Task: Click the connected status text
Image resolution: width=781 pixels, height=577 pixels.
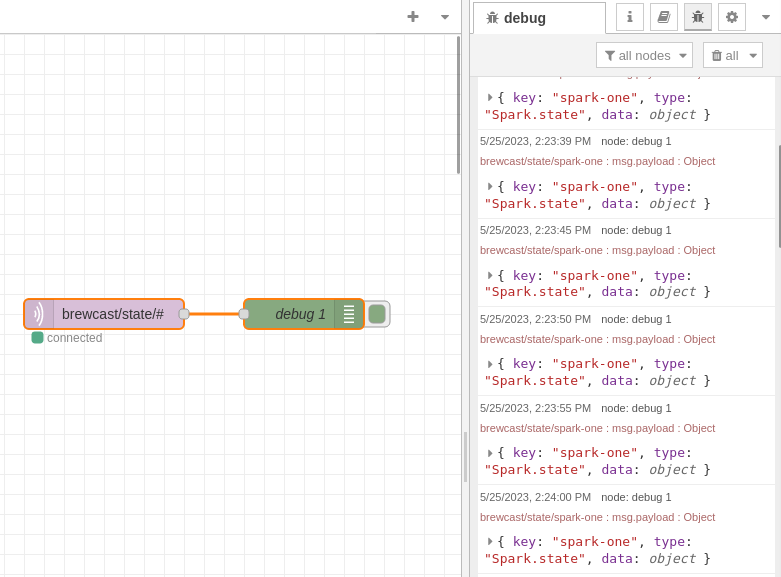Action: coord(75,338)
